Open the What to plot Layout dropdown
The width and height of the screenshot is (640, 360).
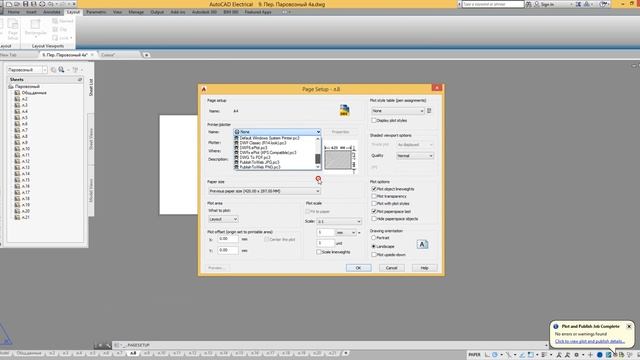pyautogui.click(x=223, y=219)
